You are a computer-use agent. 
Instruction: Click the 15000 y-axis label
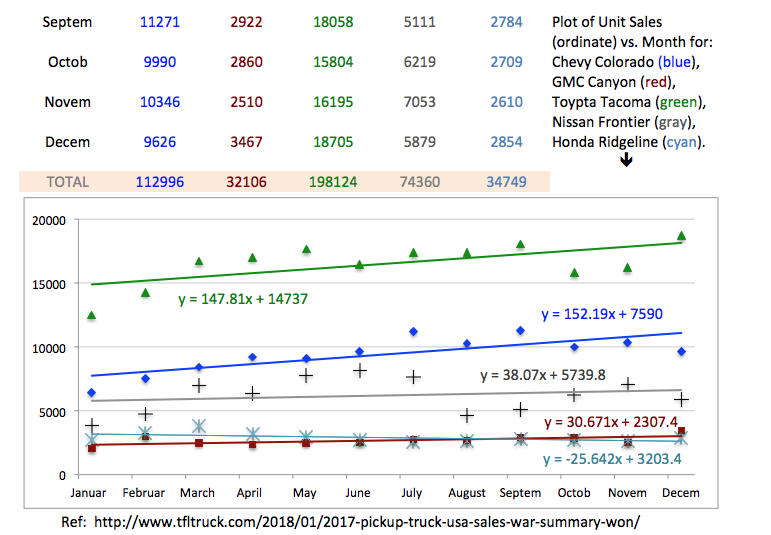click(49, 285)
